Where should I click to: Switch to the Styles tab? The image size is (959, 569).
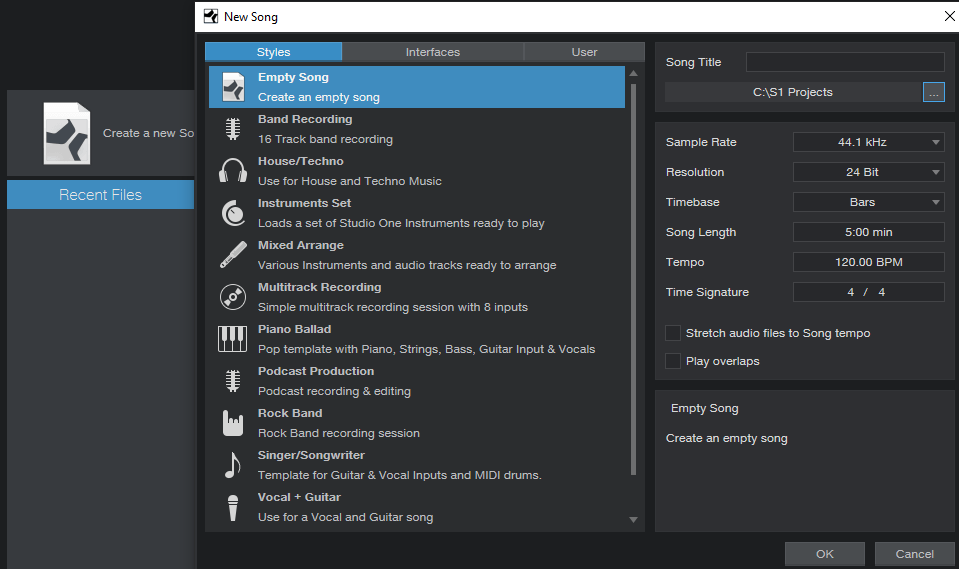coord(273,52)
